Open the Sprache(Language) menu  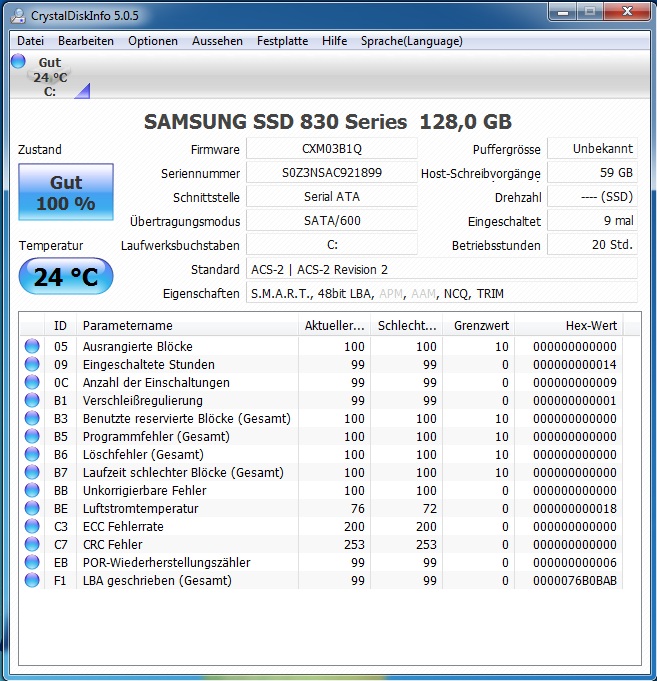point(412,41)
